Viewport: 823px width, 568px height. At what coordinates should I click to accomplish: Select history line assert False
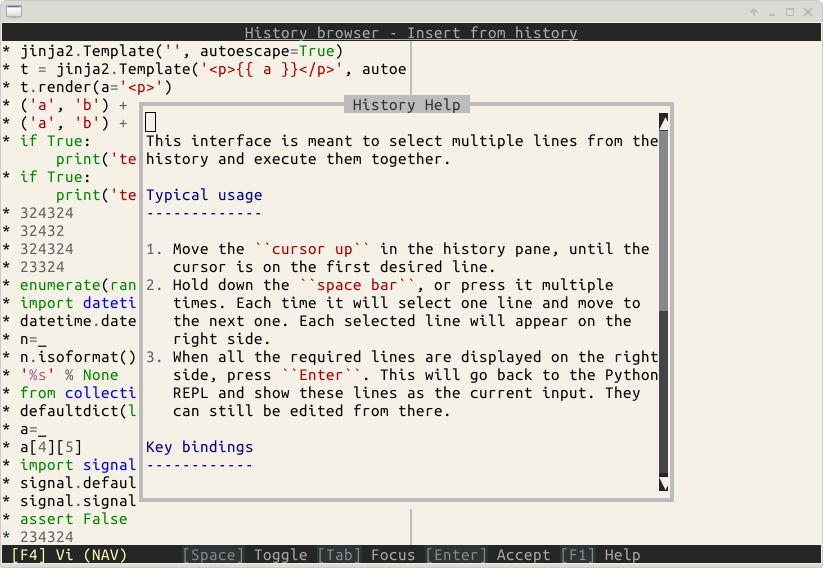(x=73, y=519)
